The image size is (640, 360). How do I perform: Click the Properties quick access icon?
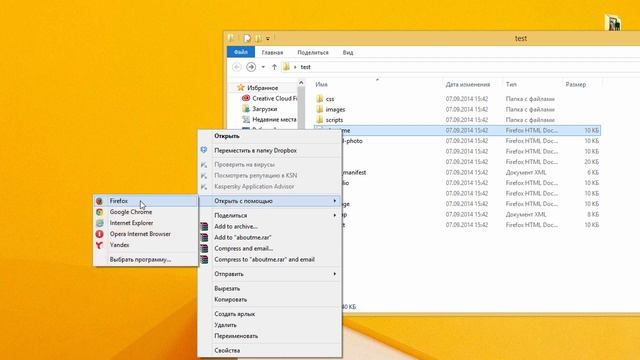[247, 38]
